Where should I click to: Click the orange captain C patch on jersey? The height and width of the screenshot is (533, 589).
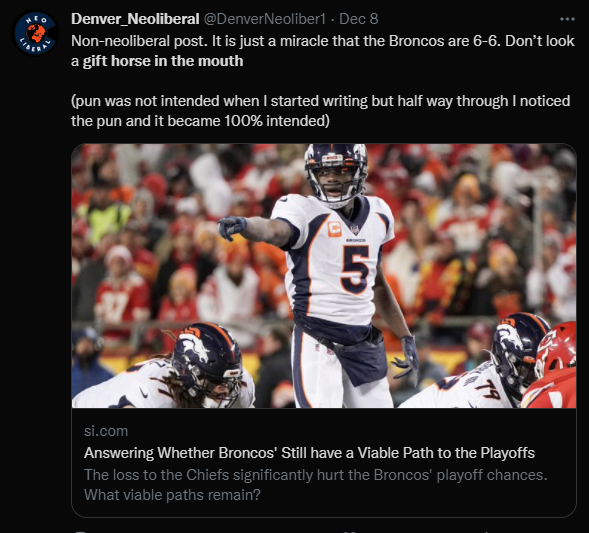click(334, 229)
